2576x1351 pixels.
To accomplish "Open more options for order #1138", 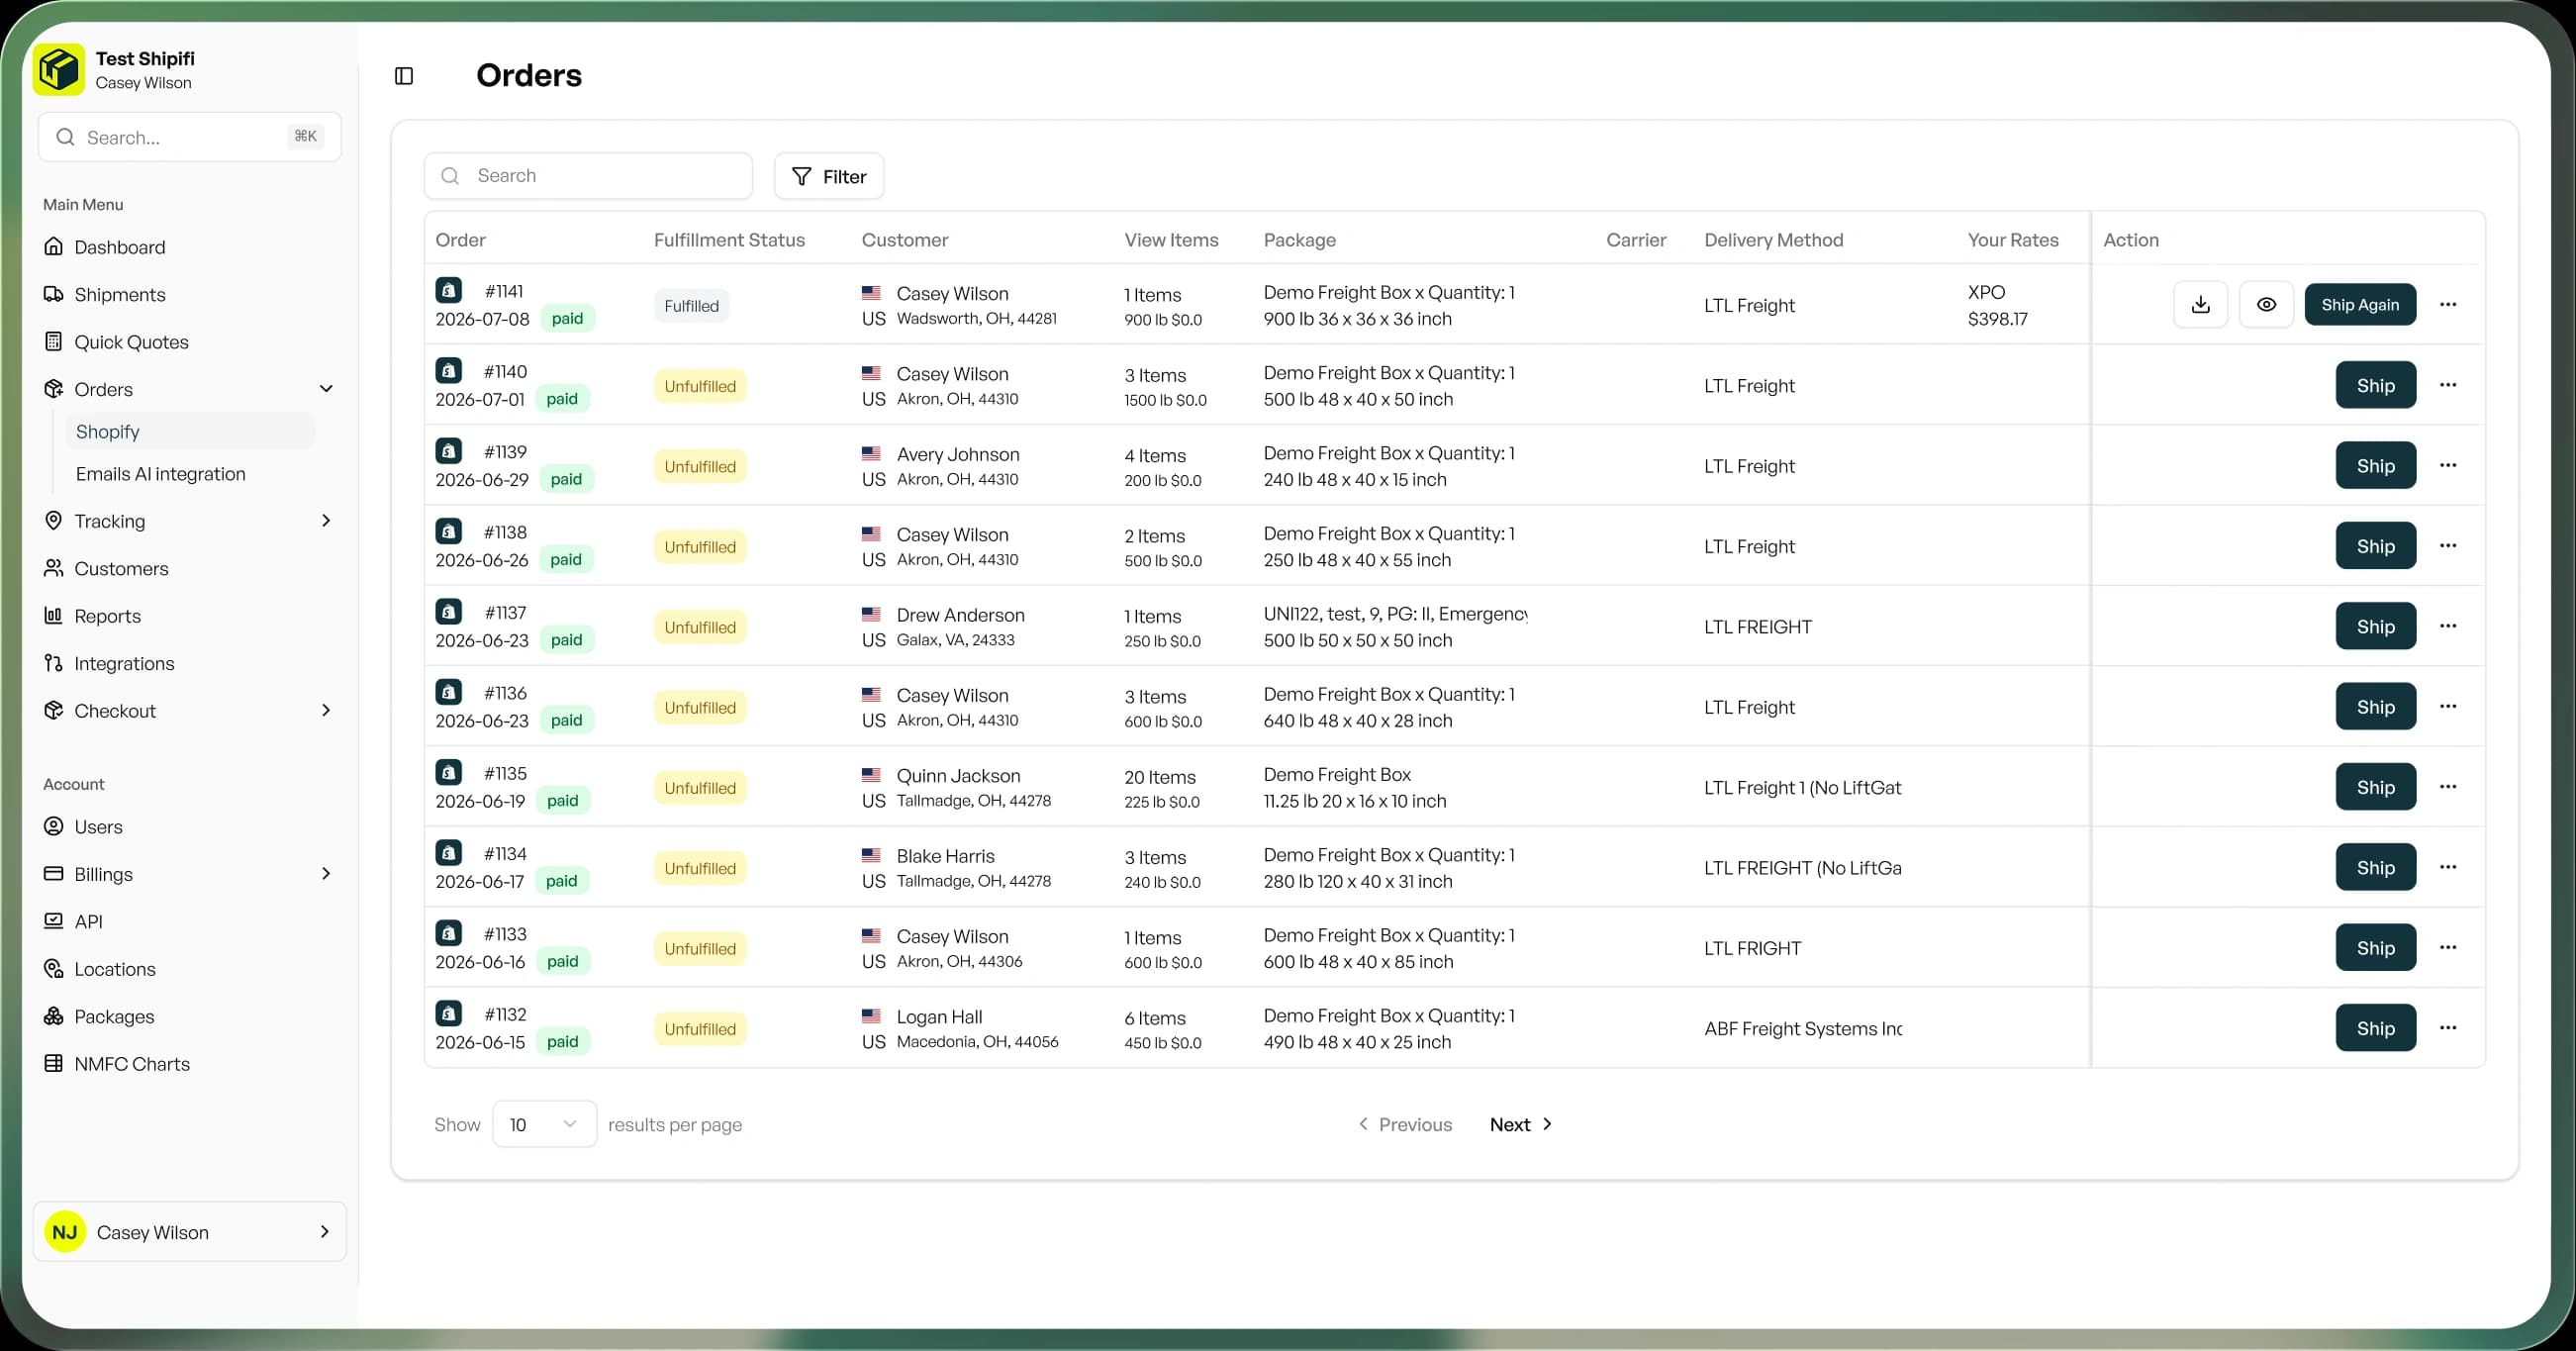I will [x=2448, y=546].
